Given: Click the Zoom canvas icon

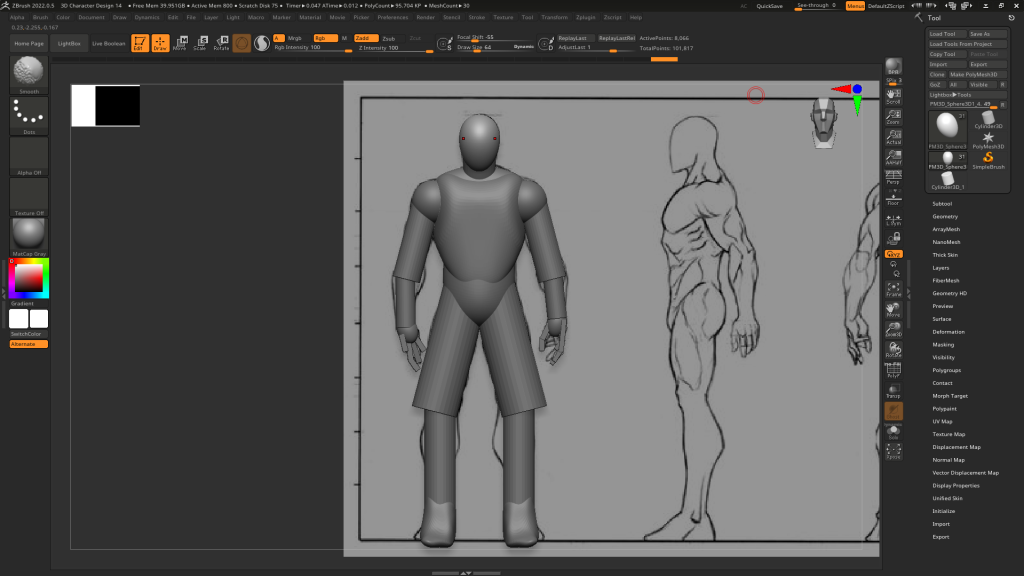Looking at the screenshot, I should tap(893, 118).
